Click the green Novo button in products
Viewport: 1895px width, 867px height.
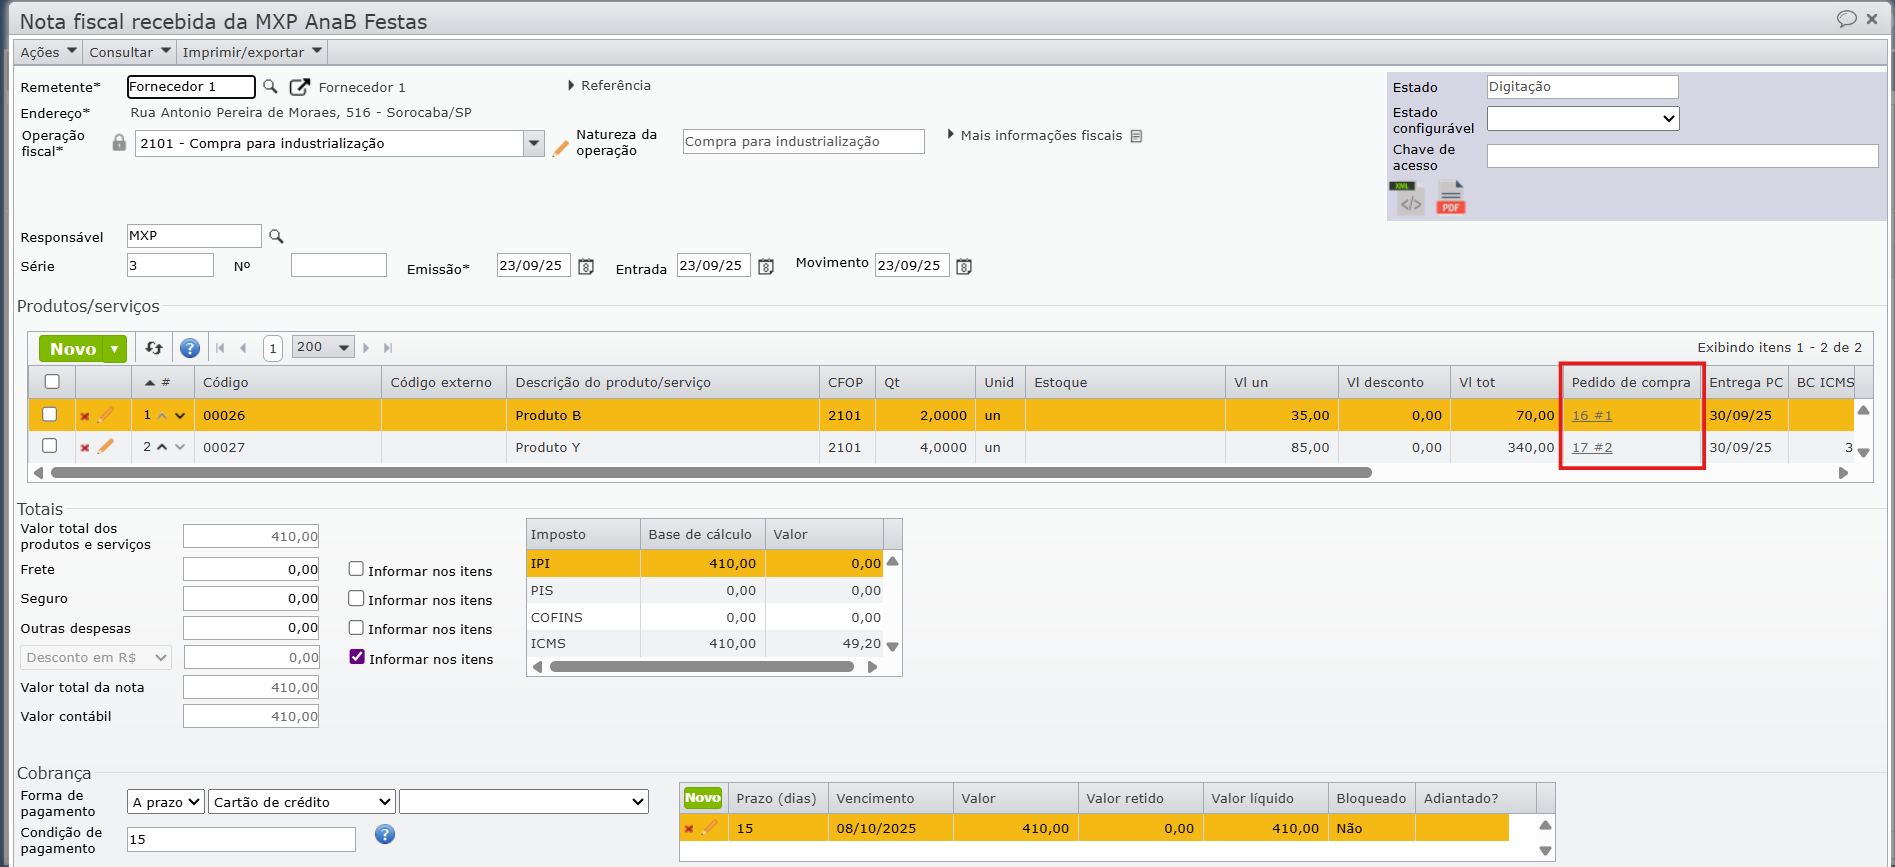click(x=73, y=349)
